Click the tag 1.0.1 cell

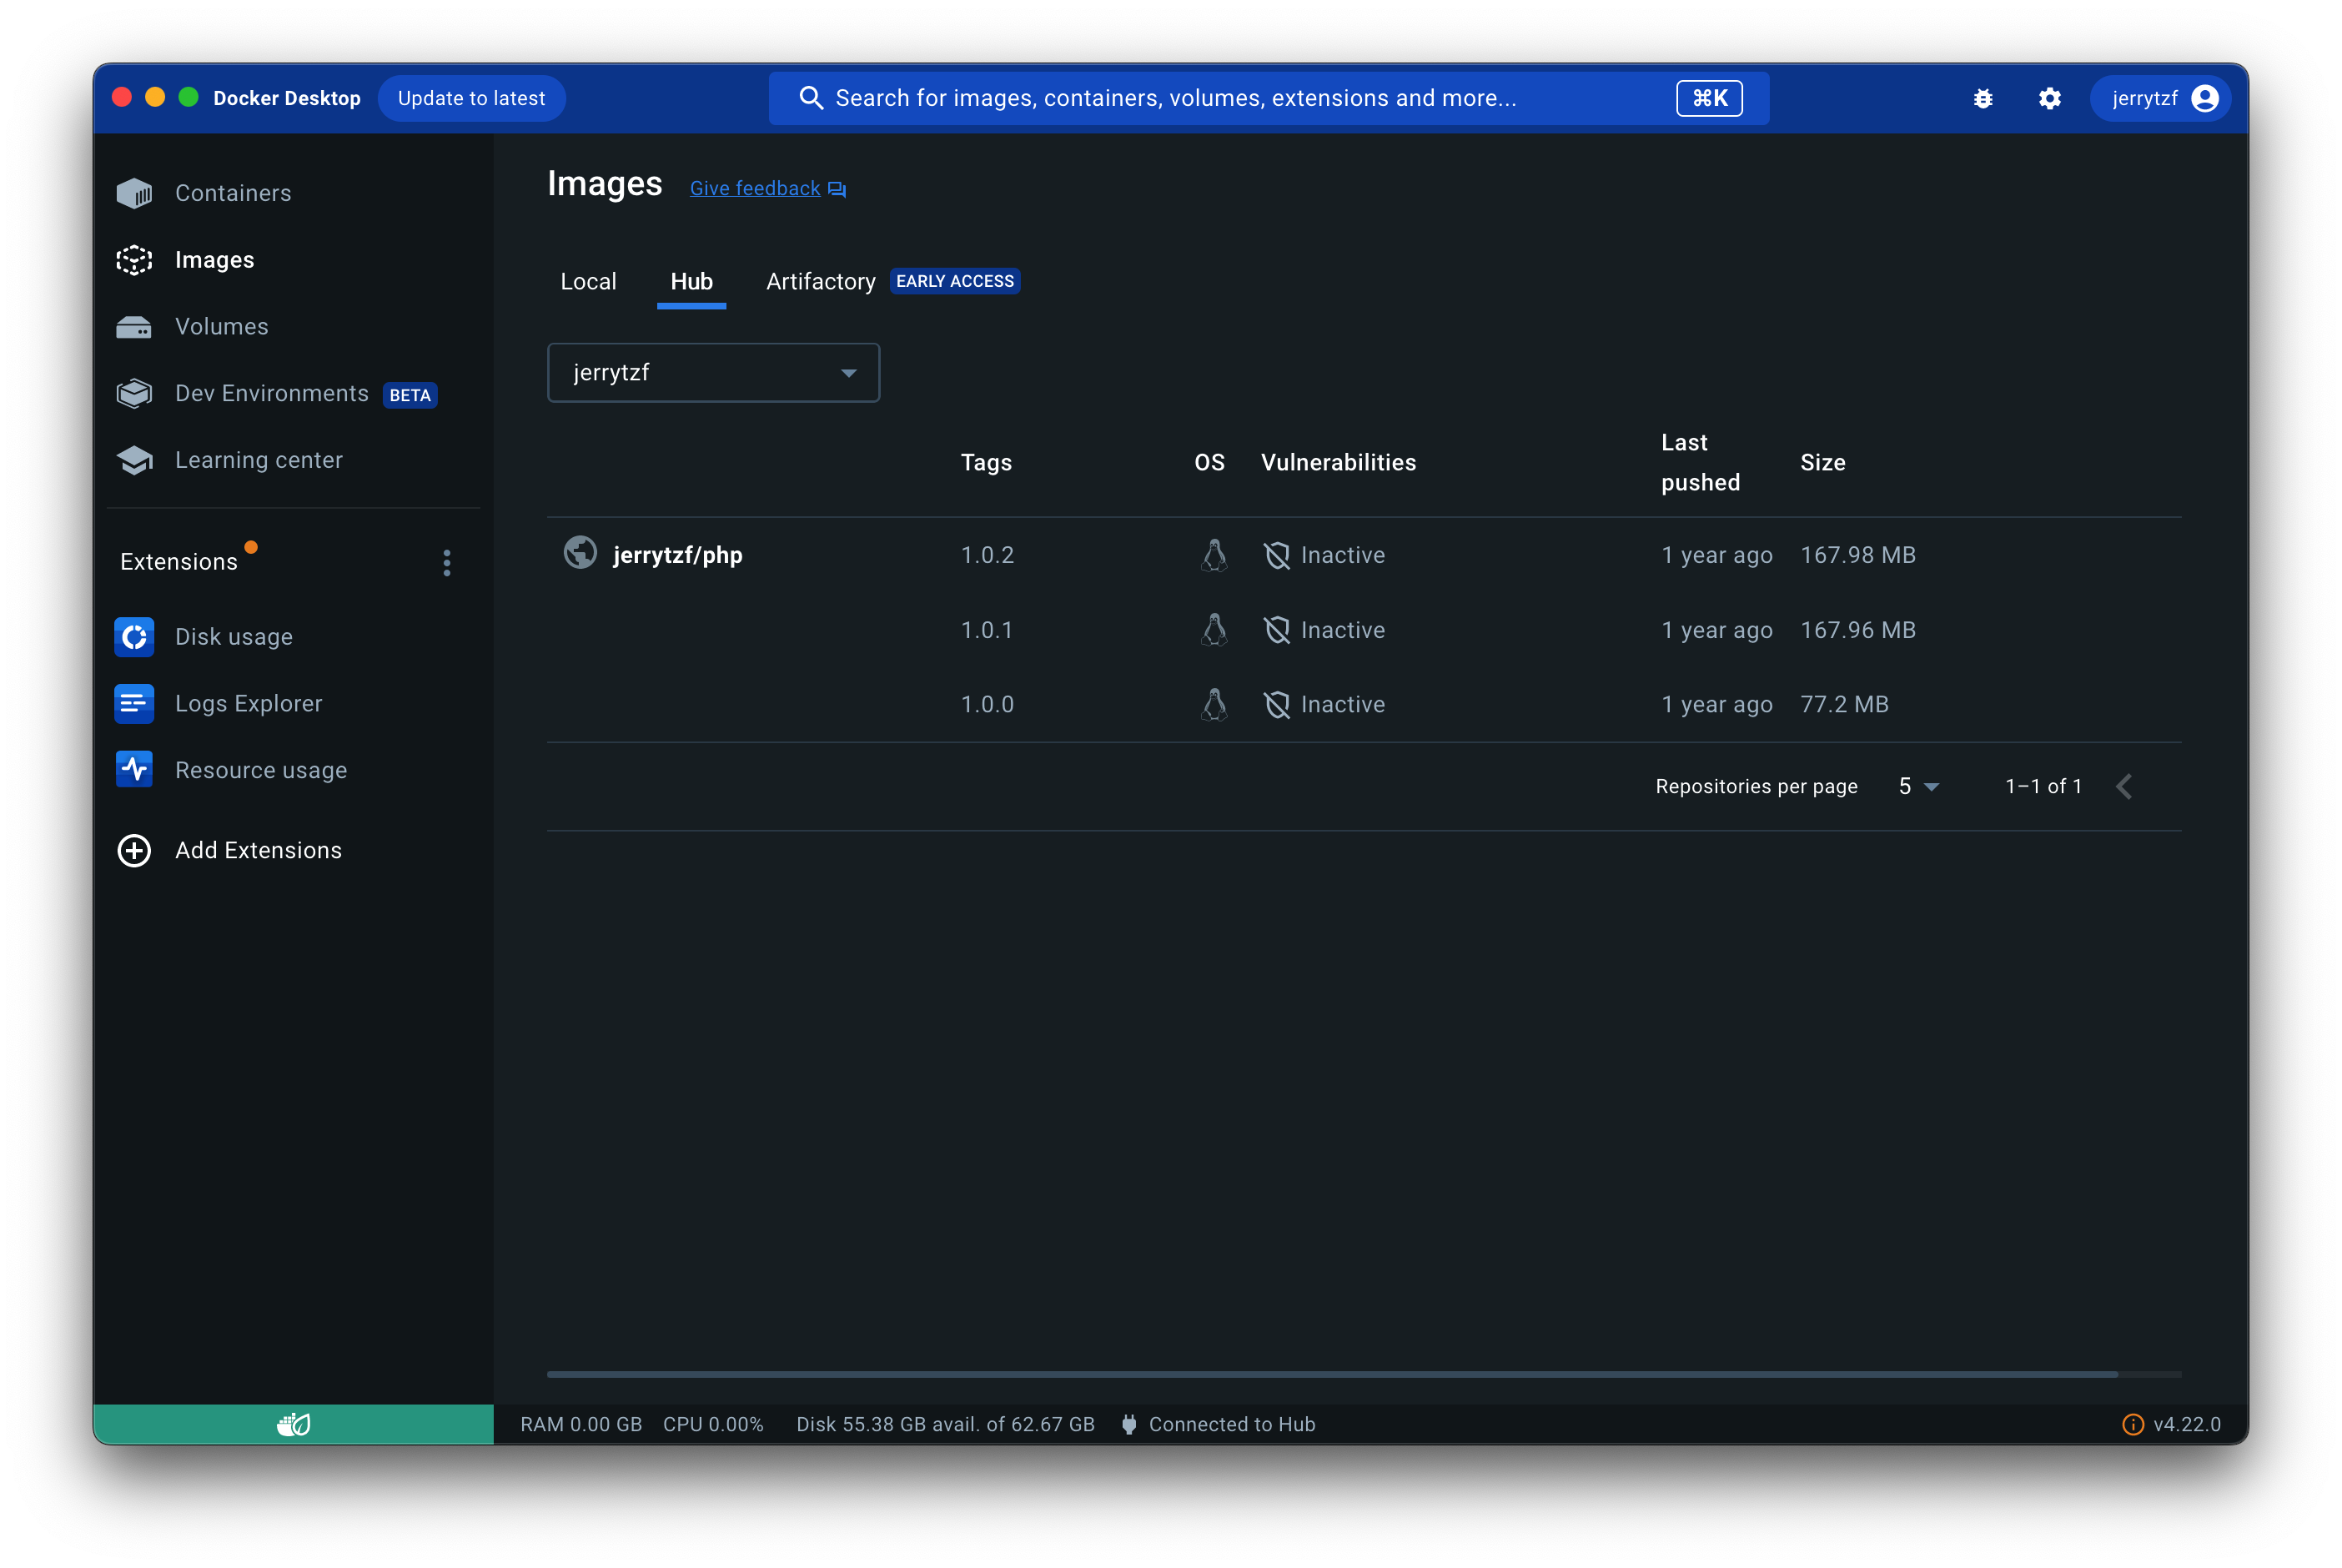click(987, 630)
